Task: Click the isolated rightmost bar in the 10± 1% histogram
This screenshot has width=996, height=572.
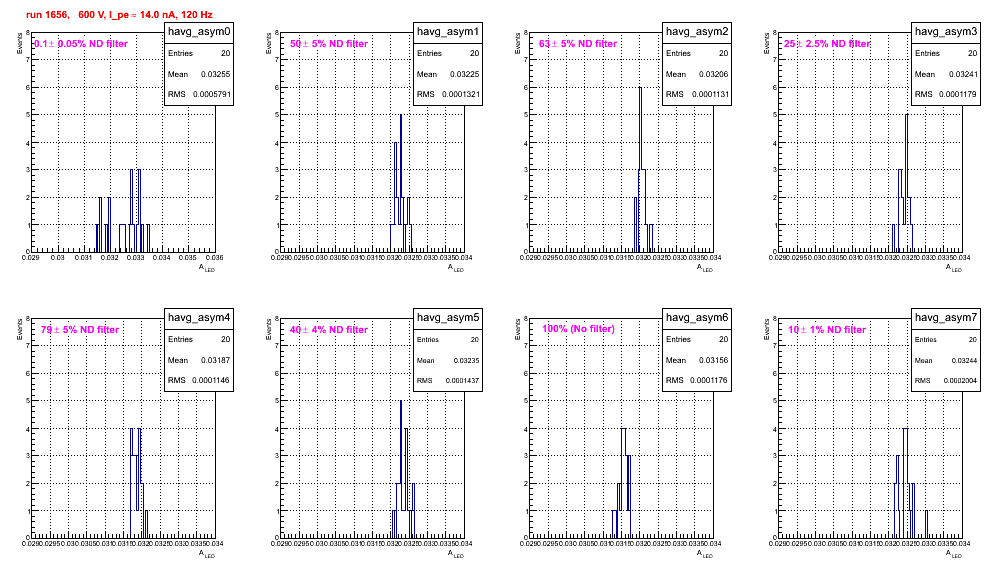Action: coord(926,524)
